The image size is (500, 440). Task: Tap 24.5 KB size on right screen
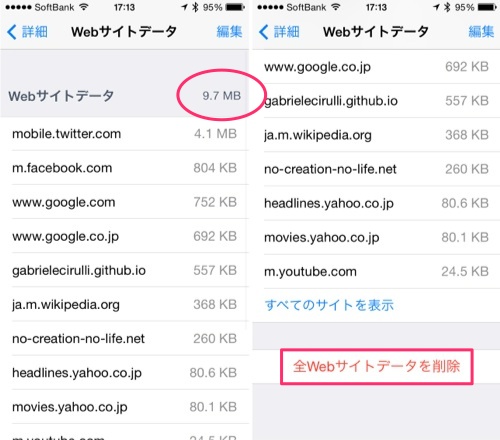[465, 272]
